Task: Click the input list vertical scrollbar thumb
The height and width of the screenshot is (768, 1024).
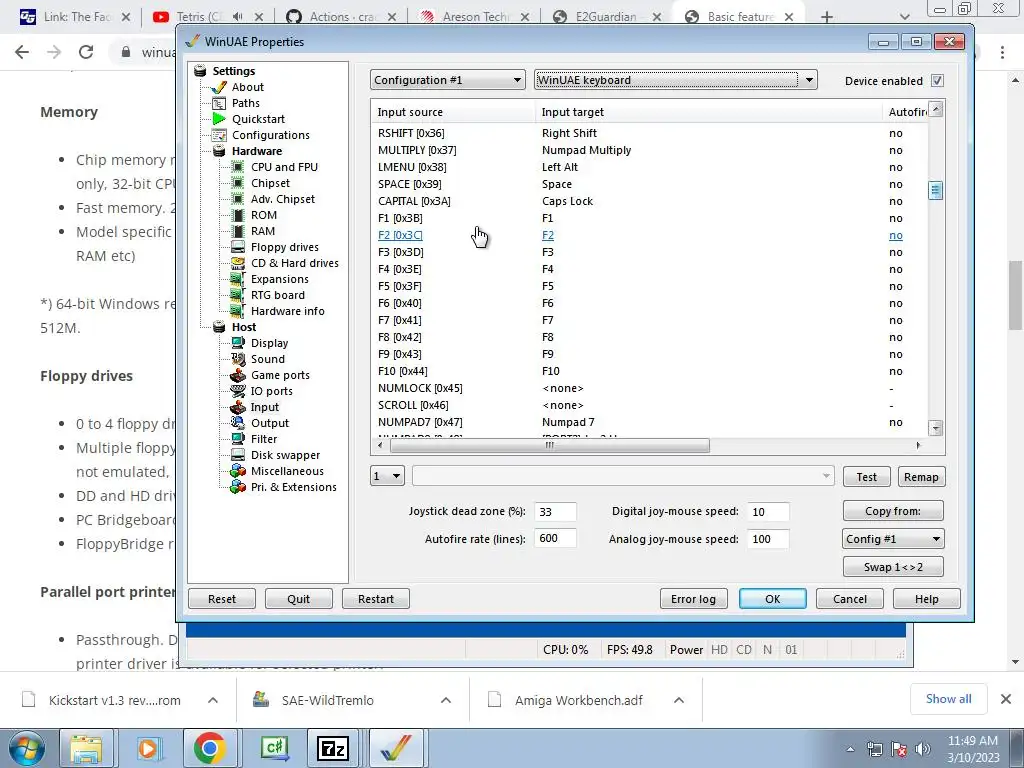Action: pyautogui.click(x=936, y=190)
